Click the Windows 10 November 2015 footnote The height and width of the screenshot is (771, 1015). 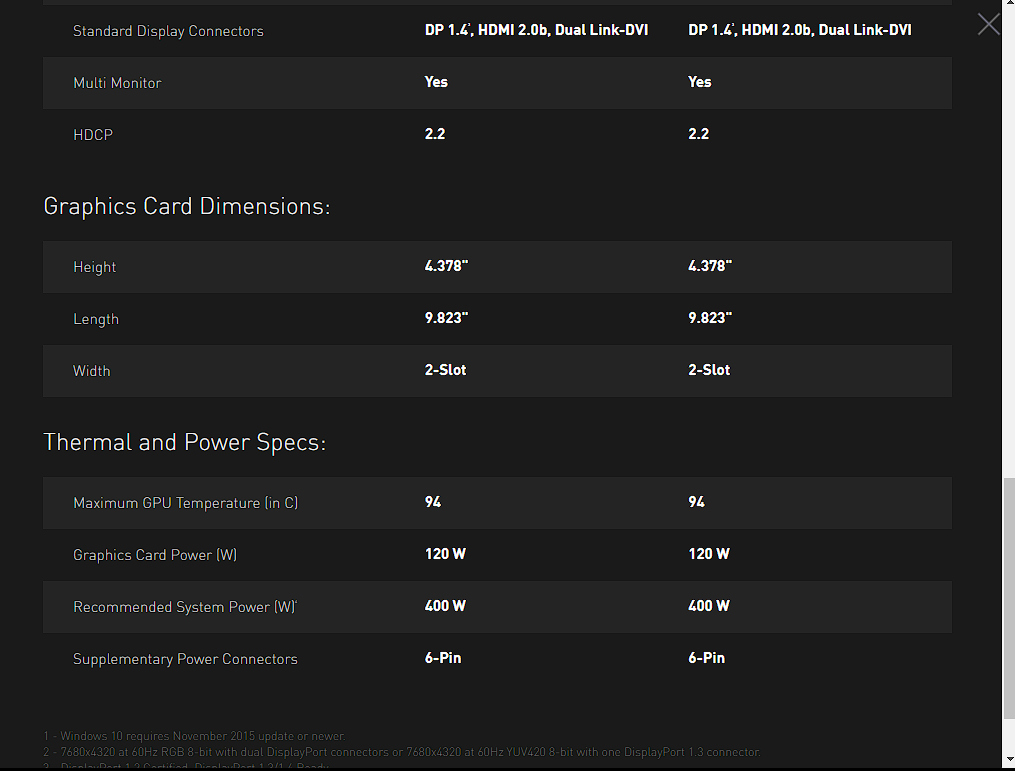[196, 736]
